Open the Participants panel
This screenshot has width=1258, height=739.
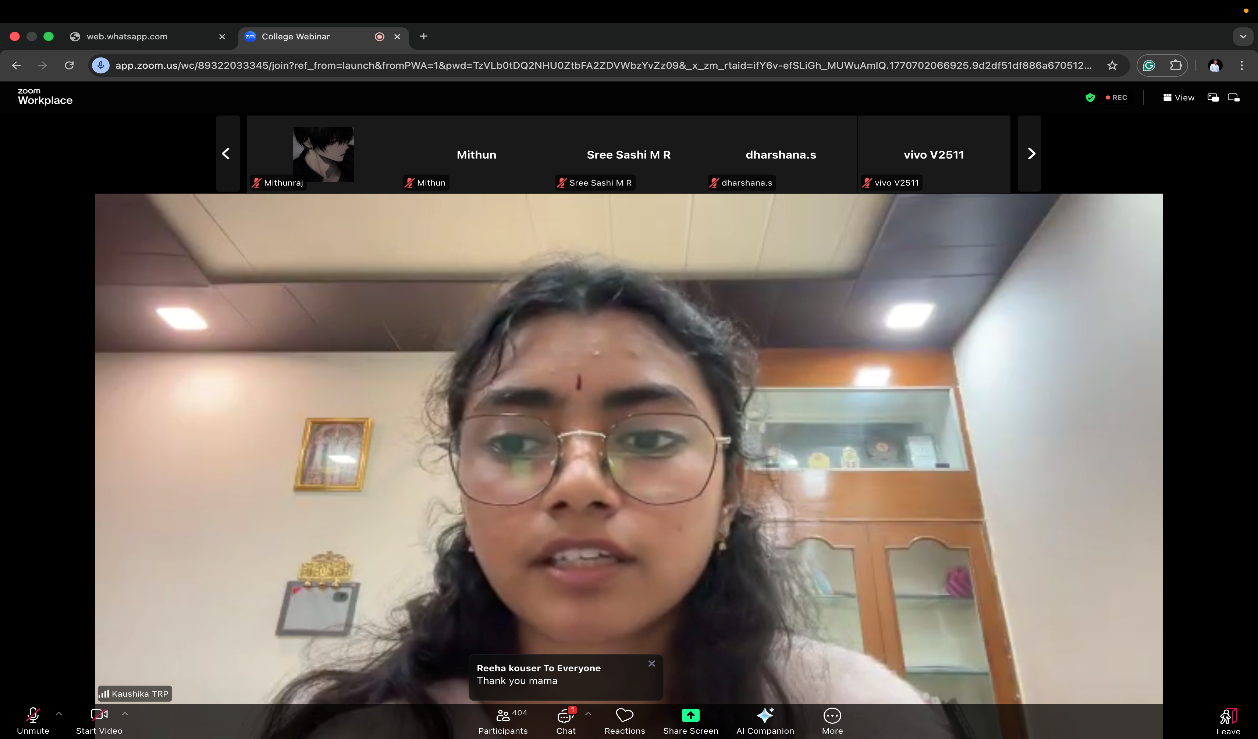coord(503,720)
